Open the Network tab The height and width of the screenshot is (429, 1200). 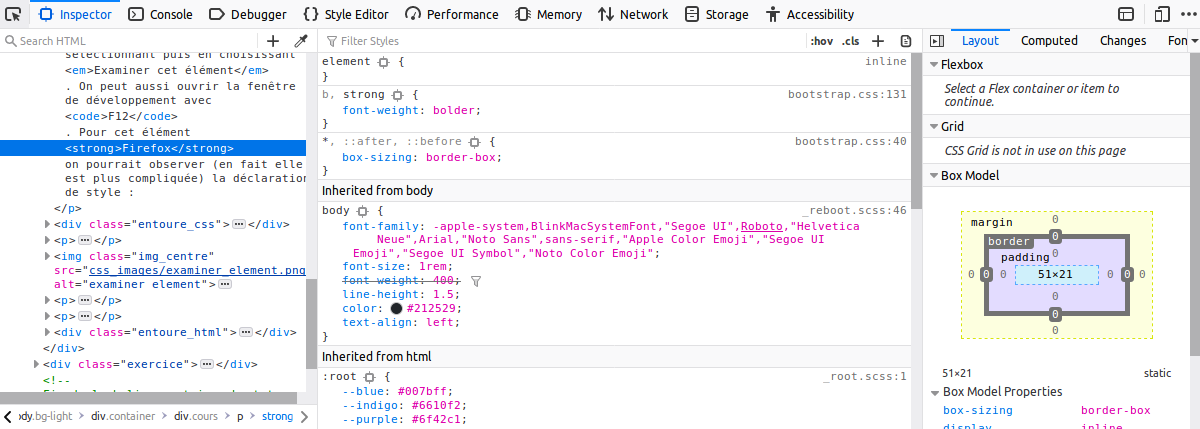click(x=633, y=14)
